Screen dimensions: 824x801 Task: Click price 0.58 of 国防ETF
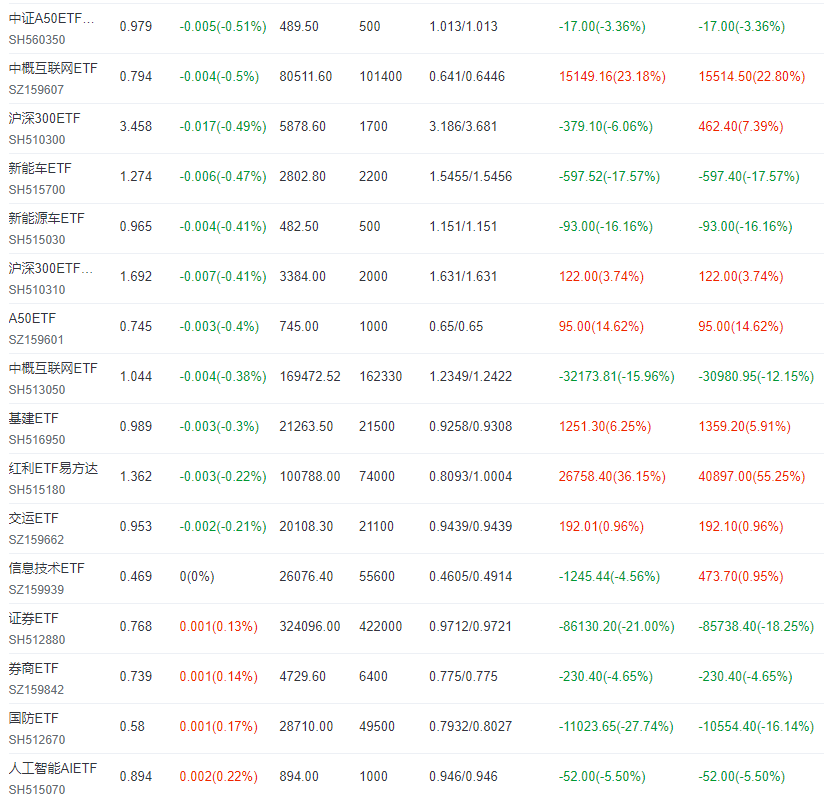tap(132, 726)
